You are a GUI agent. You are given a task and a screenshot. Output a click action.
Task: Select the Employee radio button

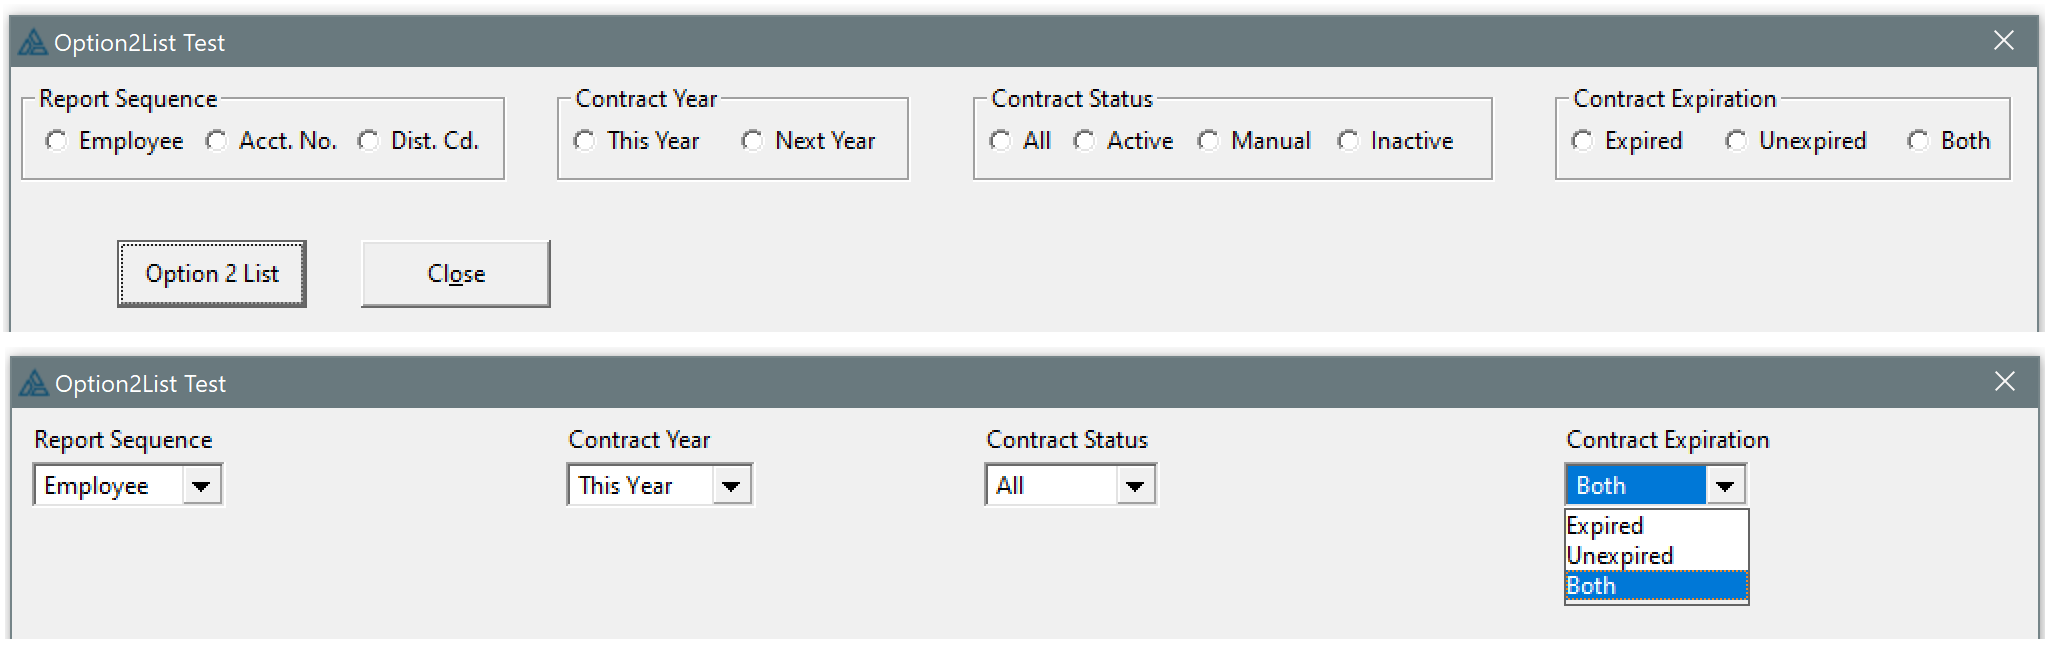(x=57, y=141)
